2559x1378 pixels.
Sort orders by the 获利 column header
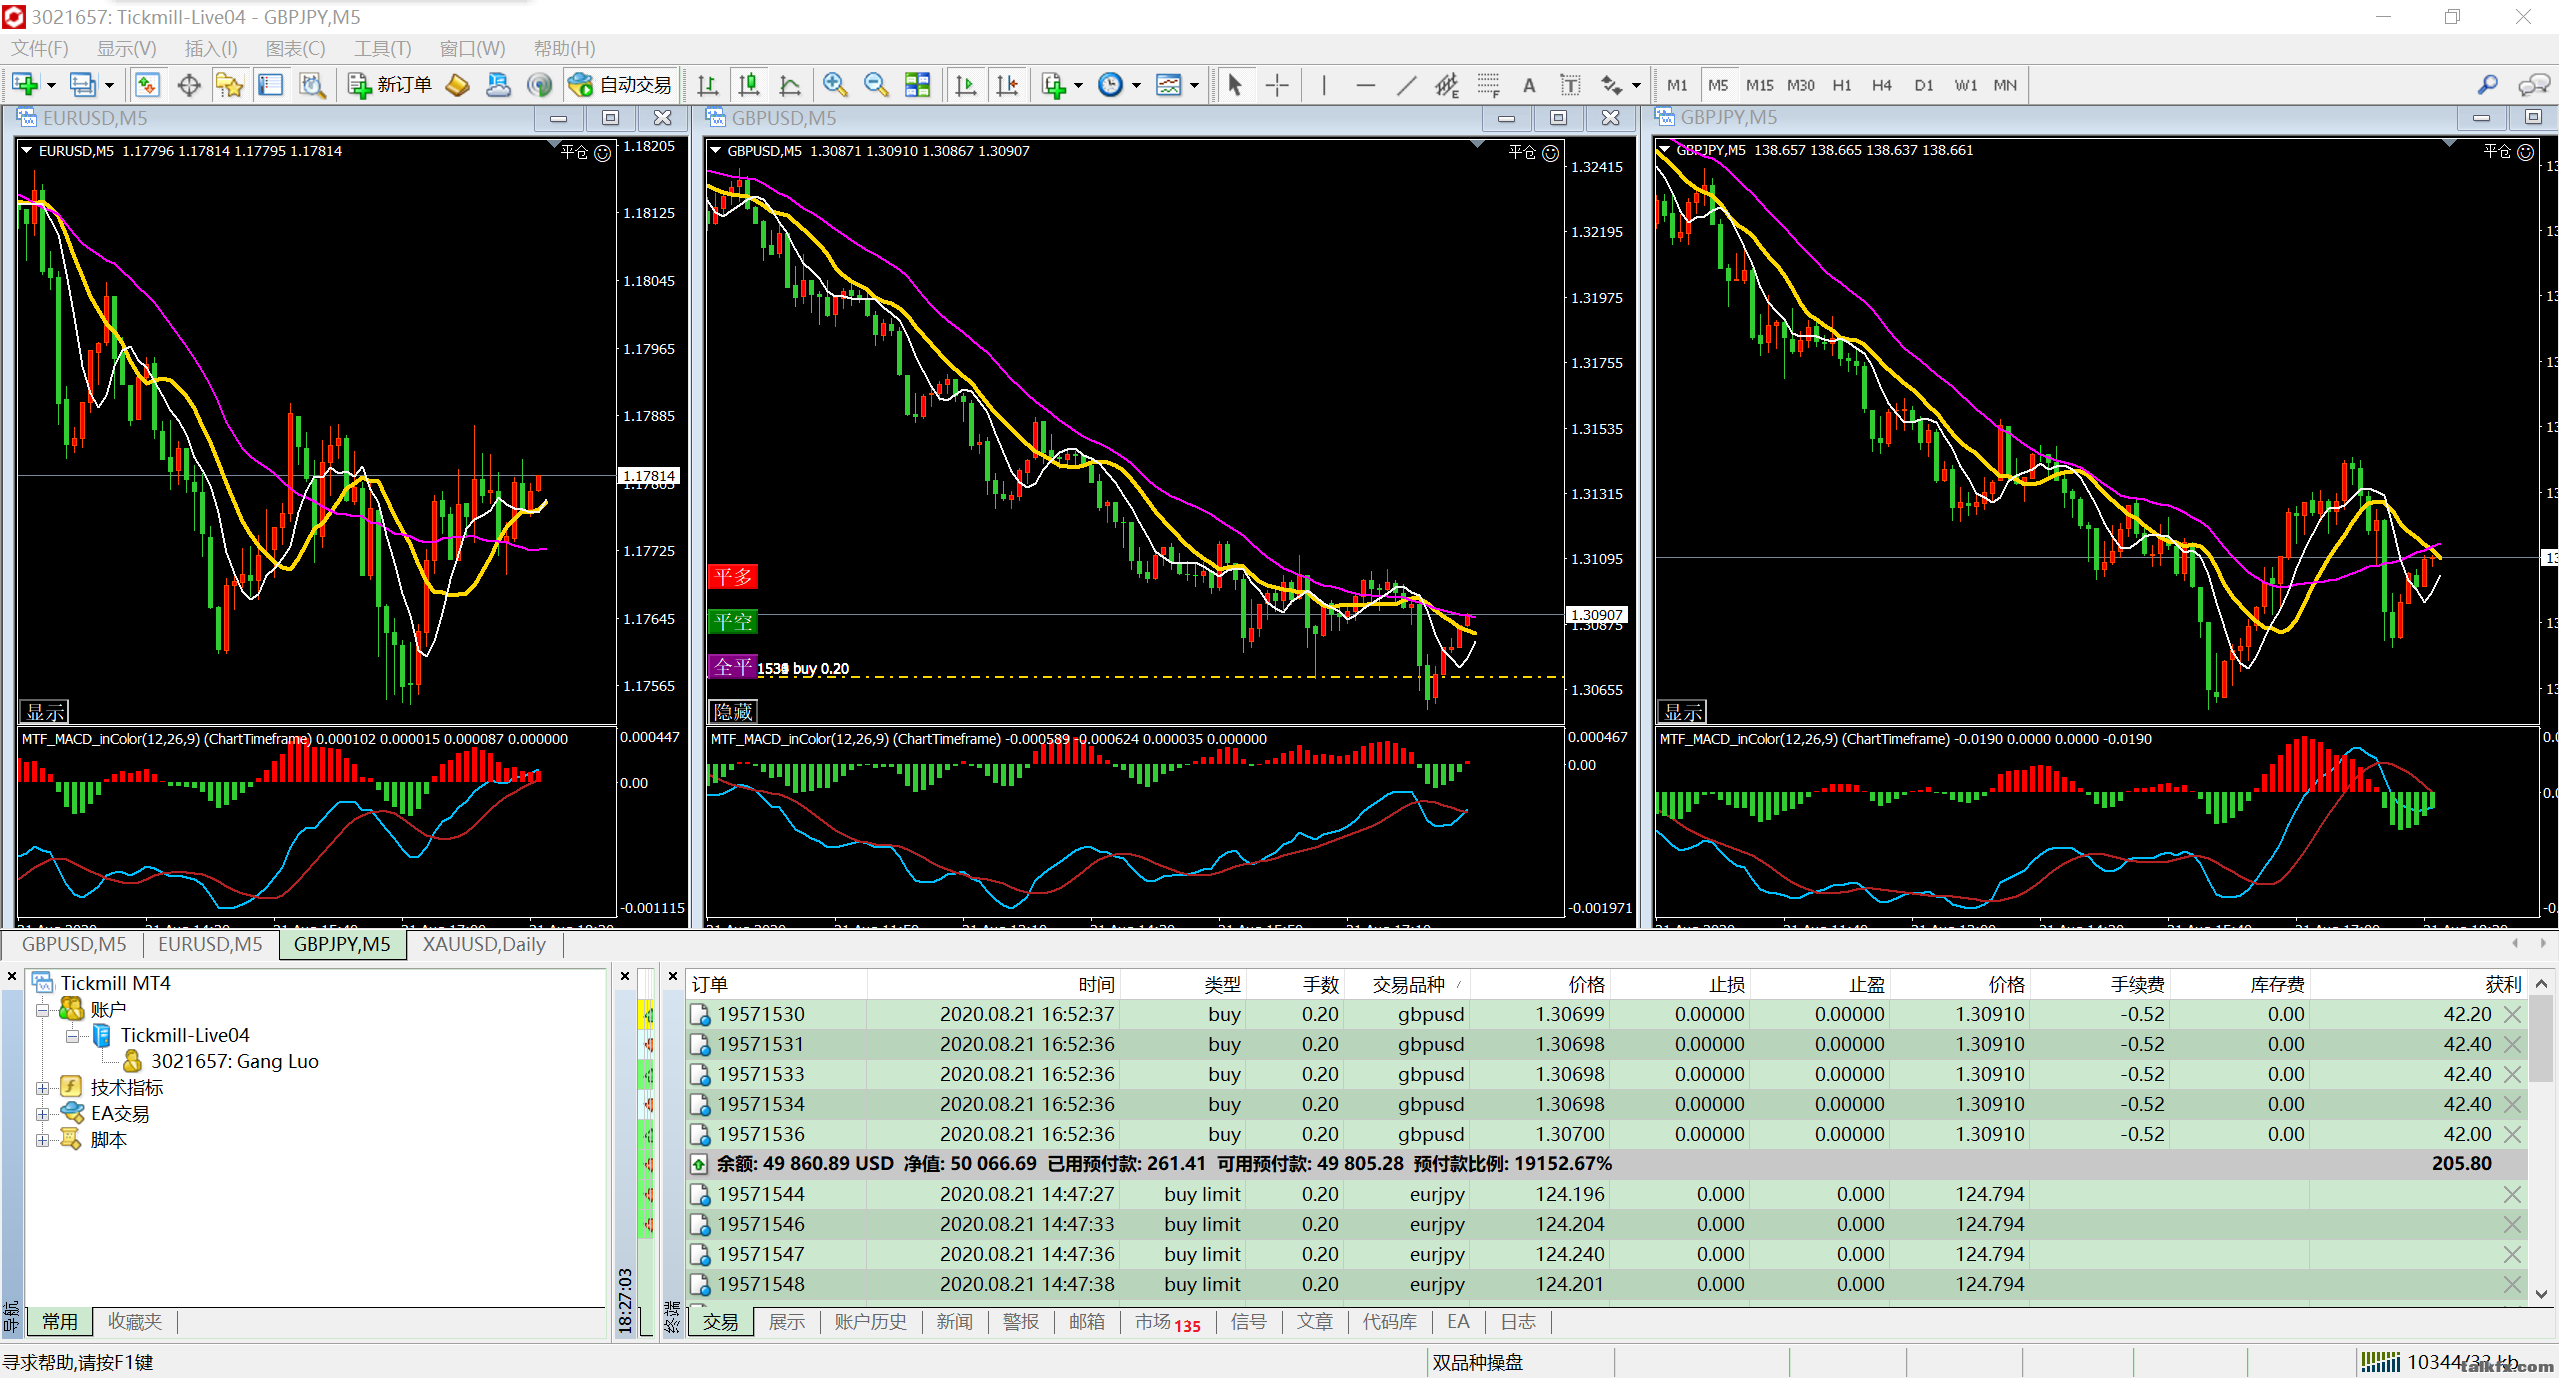coord(2420,984)
